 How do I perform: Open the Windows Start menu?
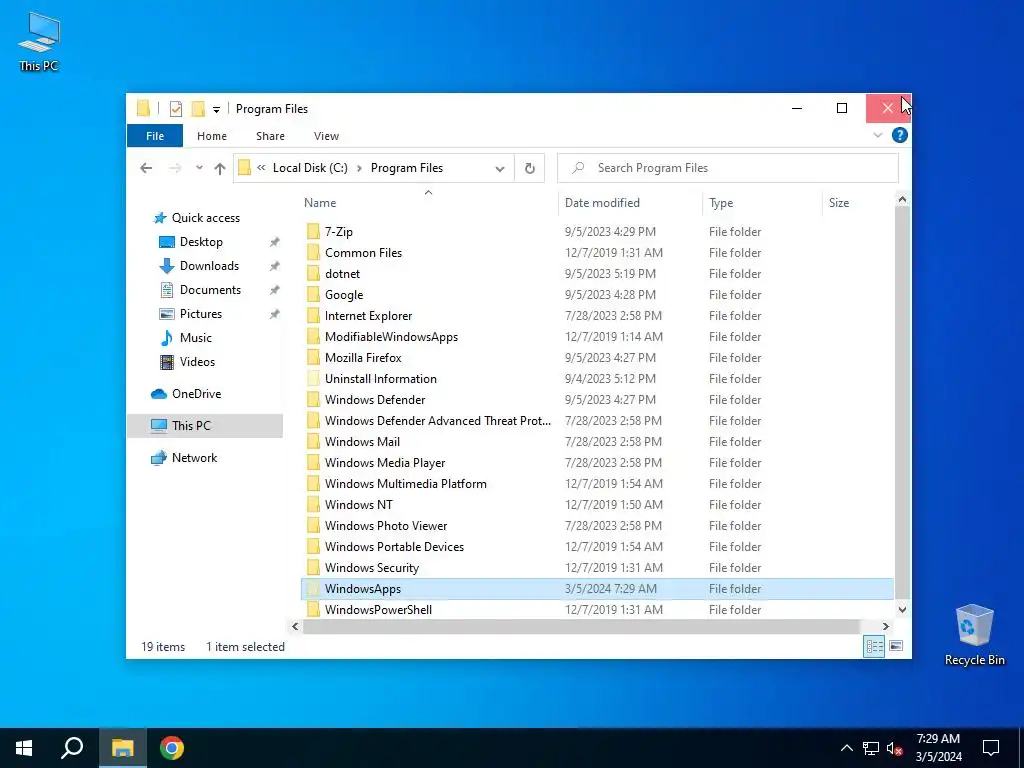(24, 748)
